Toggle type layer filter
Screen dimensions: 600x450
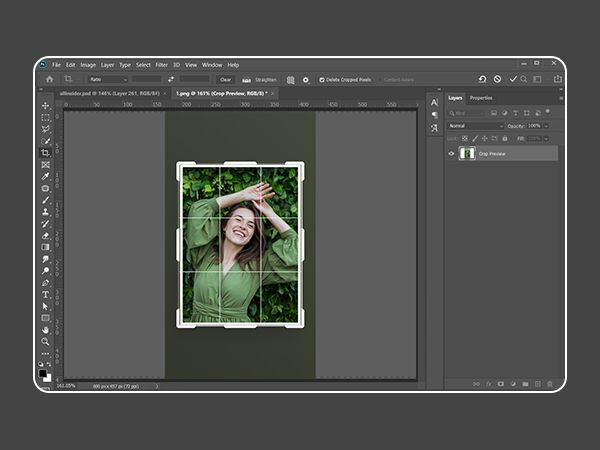tap(515, 113)
